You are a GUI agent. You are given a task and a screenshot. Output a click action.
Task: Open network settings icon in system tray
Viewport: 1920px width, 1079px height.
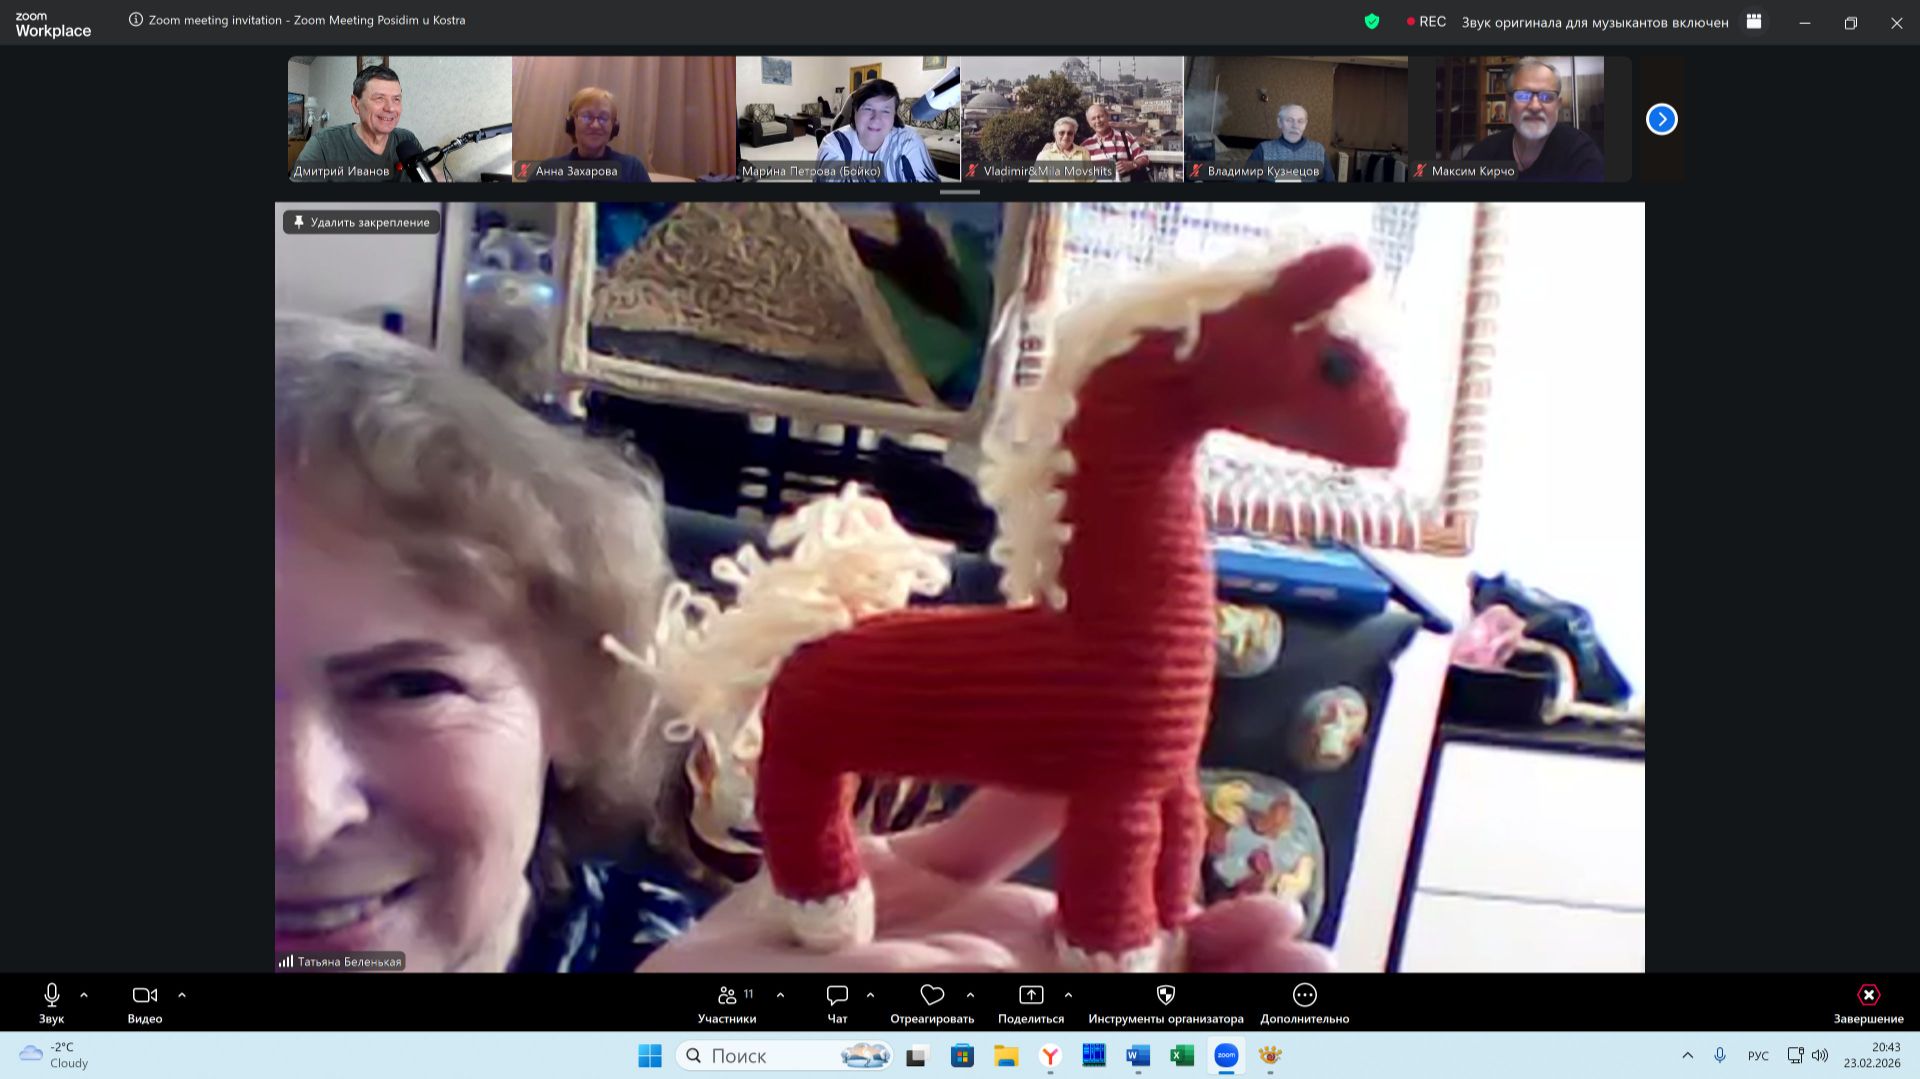click(1795, 1055)
